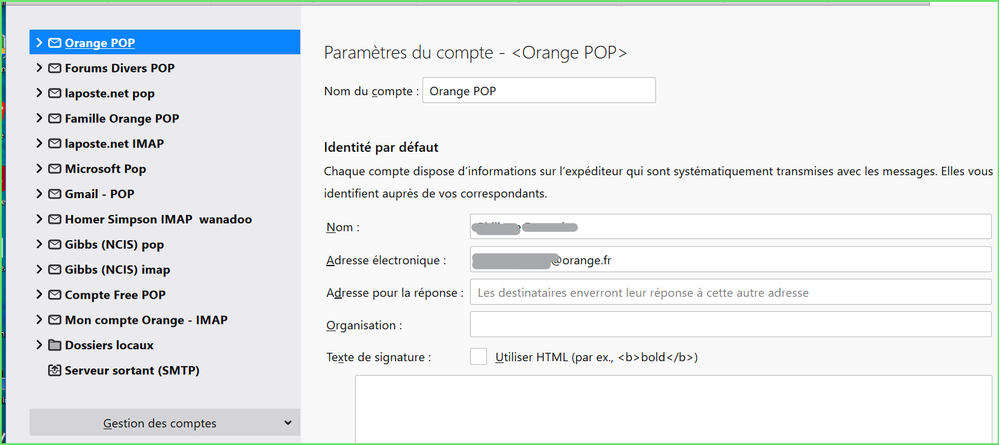Open the Gestion des comptes dropdown
Viewport: 999px width, 445px height.
tap(165, 423)
